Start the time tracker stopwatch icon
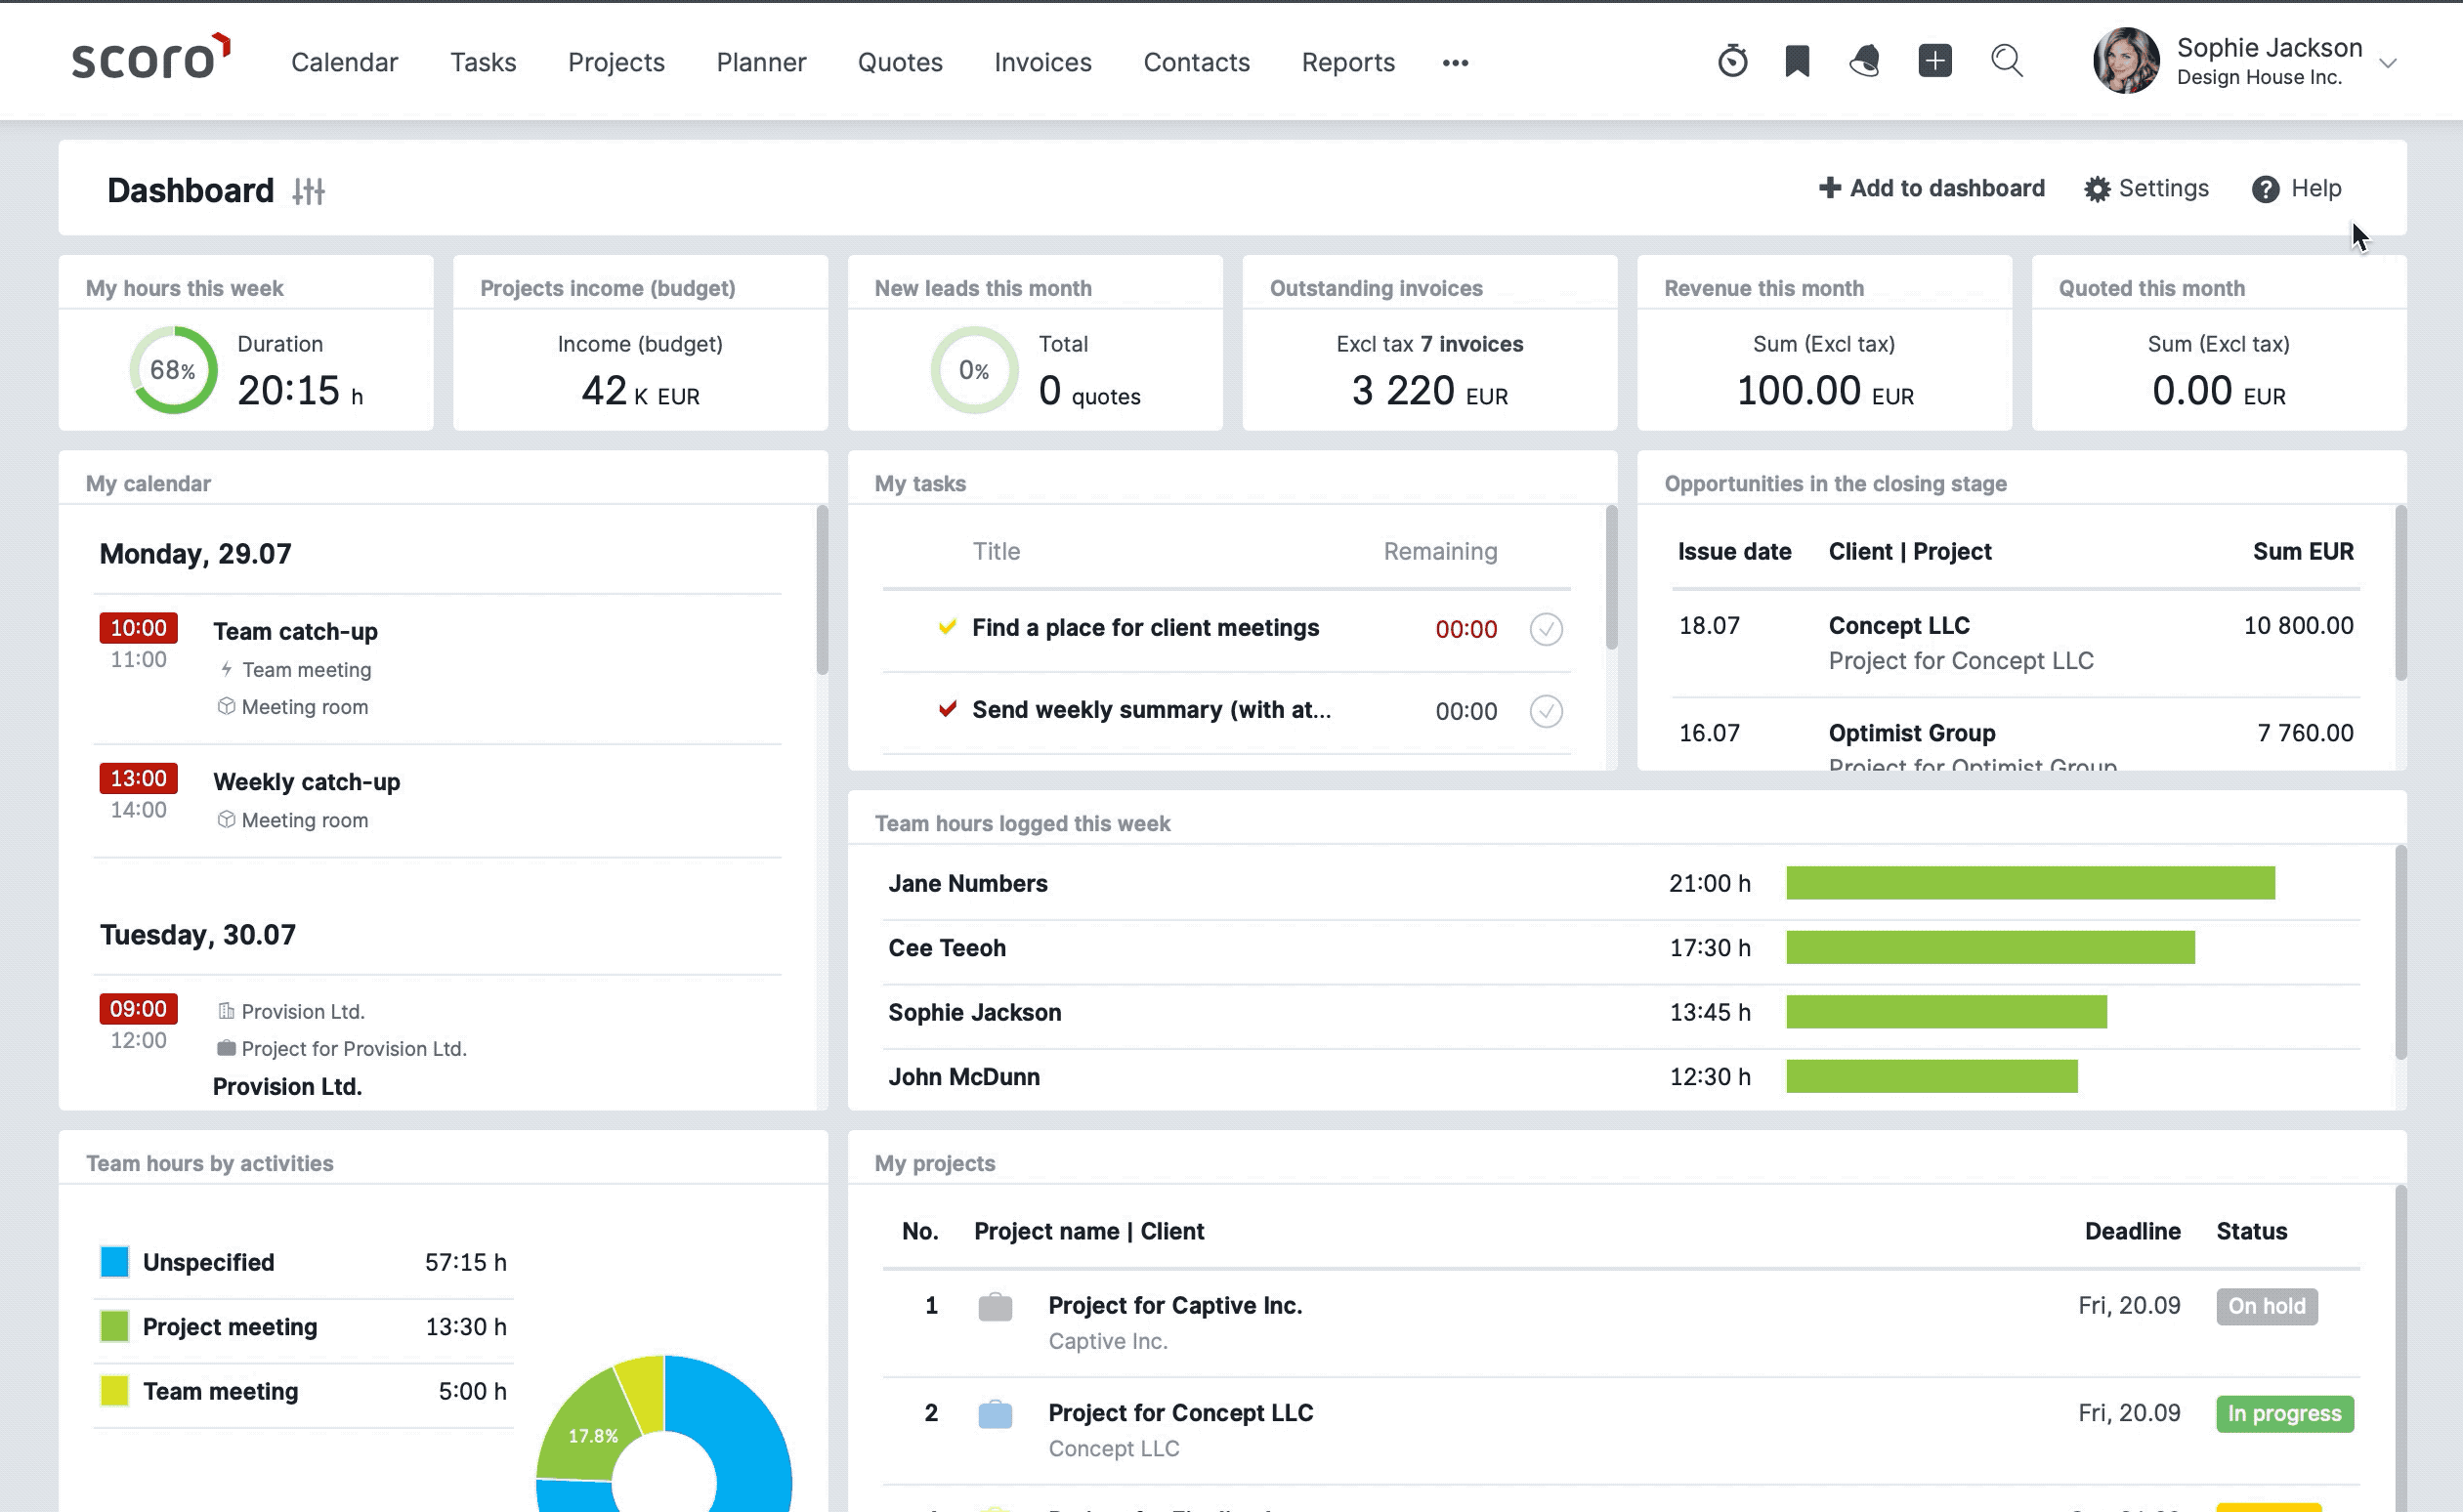This screenshot has height=1512, width=2463. (1732, 61)
